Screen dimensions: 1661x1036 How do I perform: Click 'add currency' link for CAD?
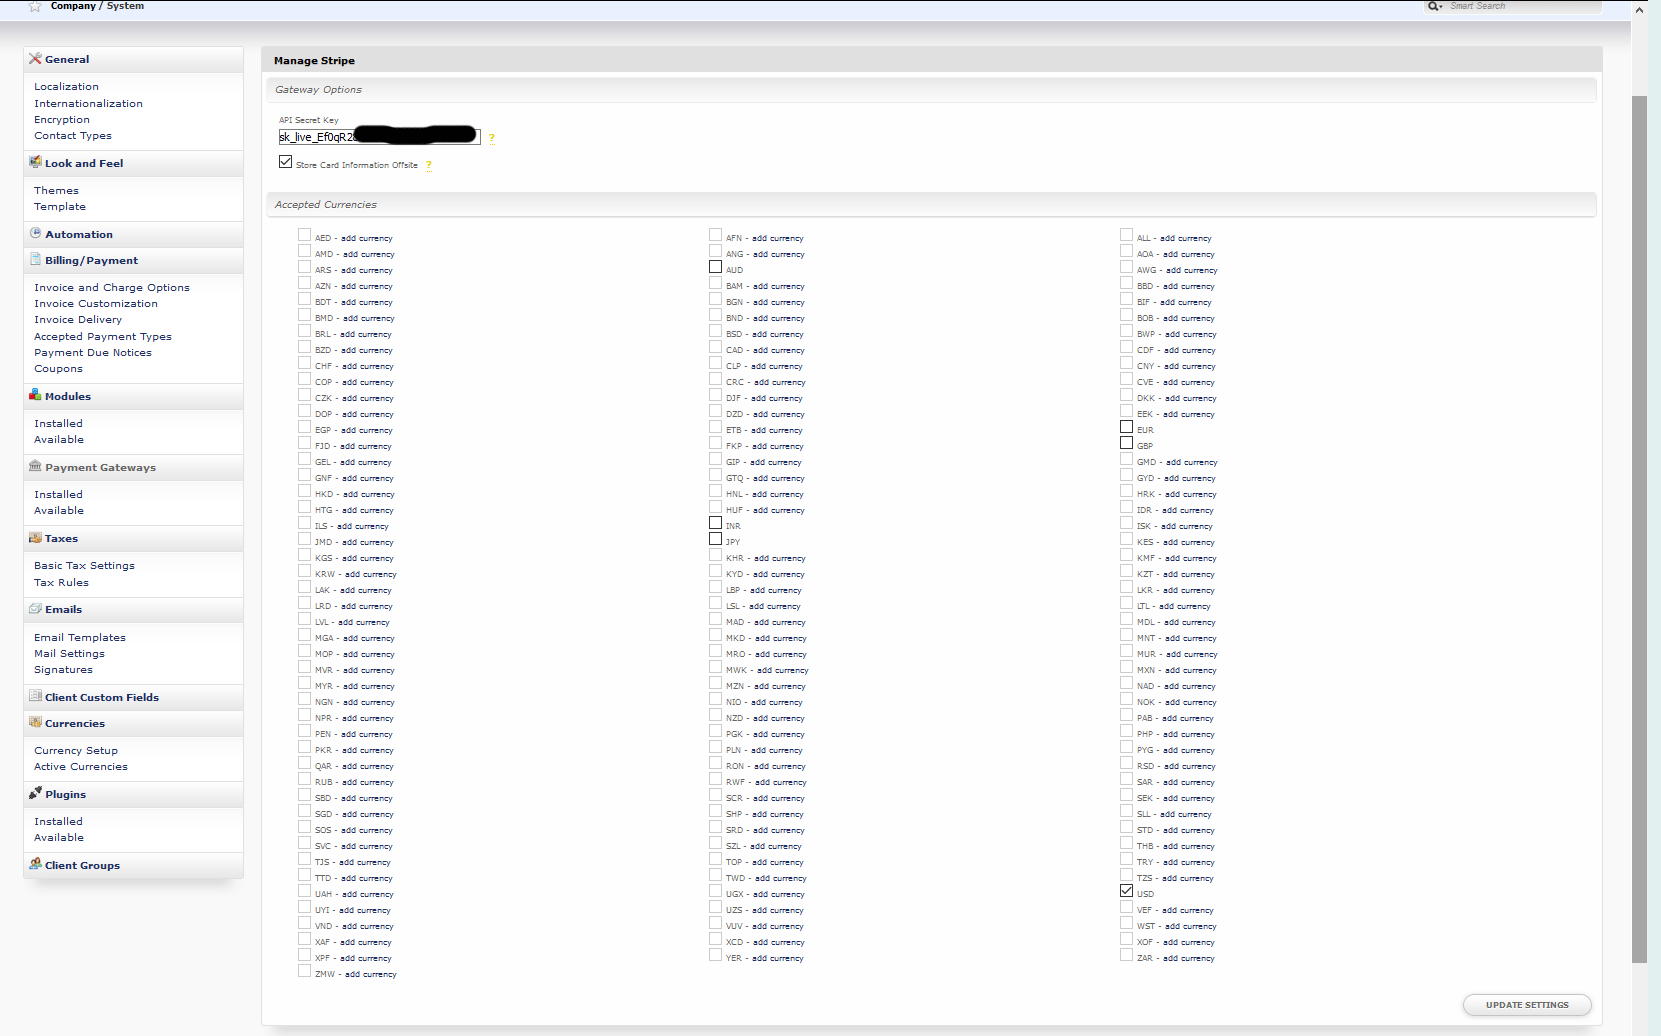tap(778, 350)
